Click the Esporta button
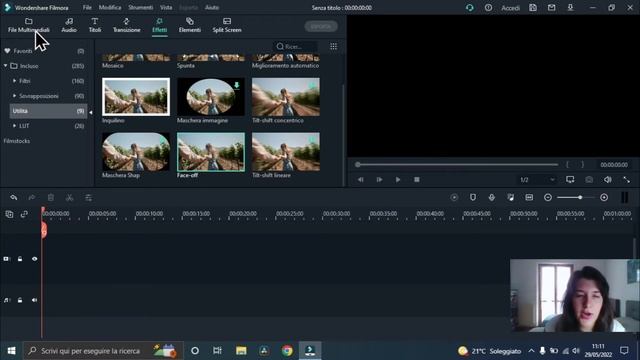Viewport: 640px width, 360px height. 321,27
